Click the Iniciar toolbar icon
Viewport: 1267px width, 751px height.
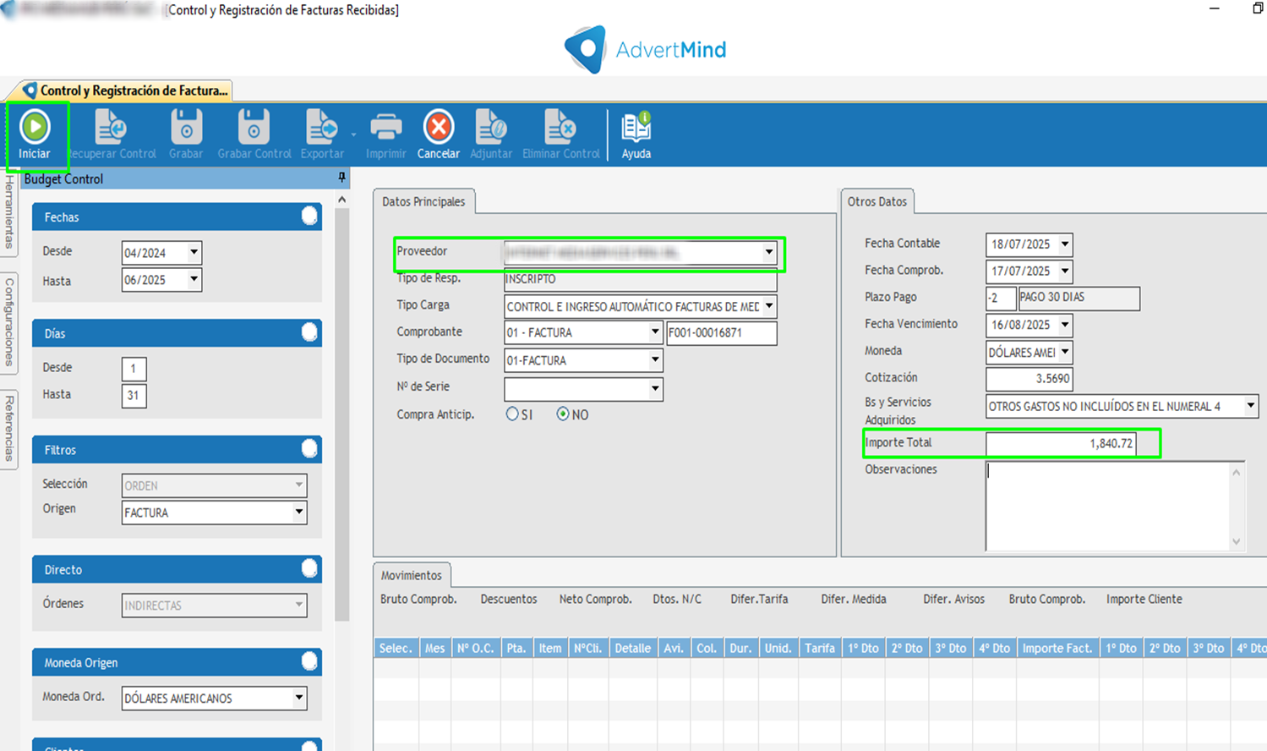pyautogui.click(x=35, y=127)
